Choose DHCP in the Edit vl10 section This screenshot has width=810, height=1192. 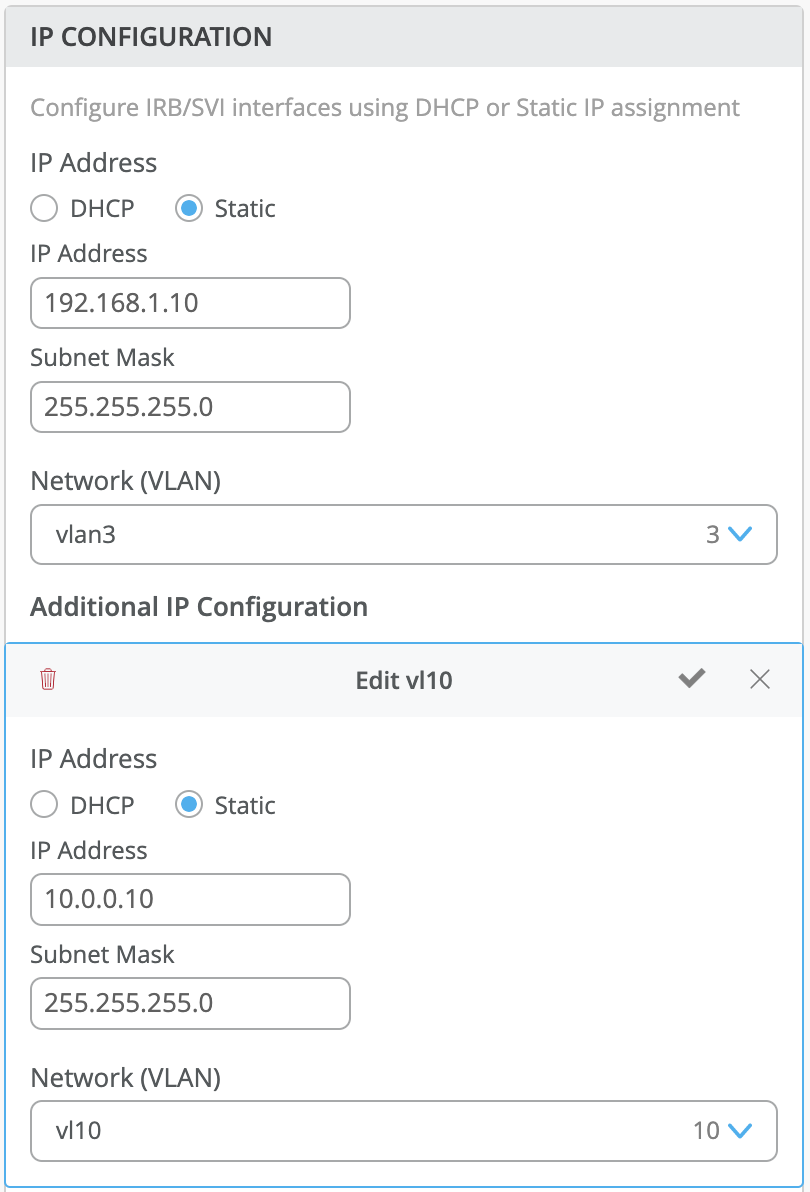[44, 805]
